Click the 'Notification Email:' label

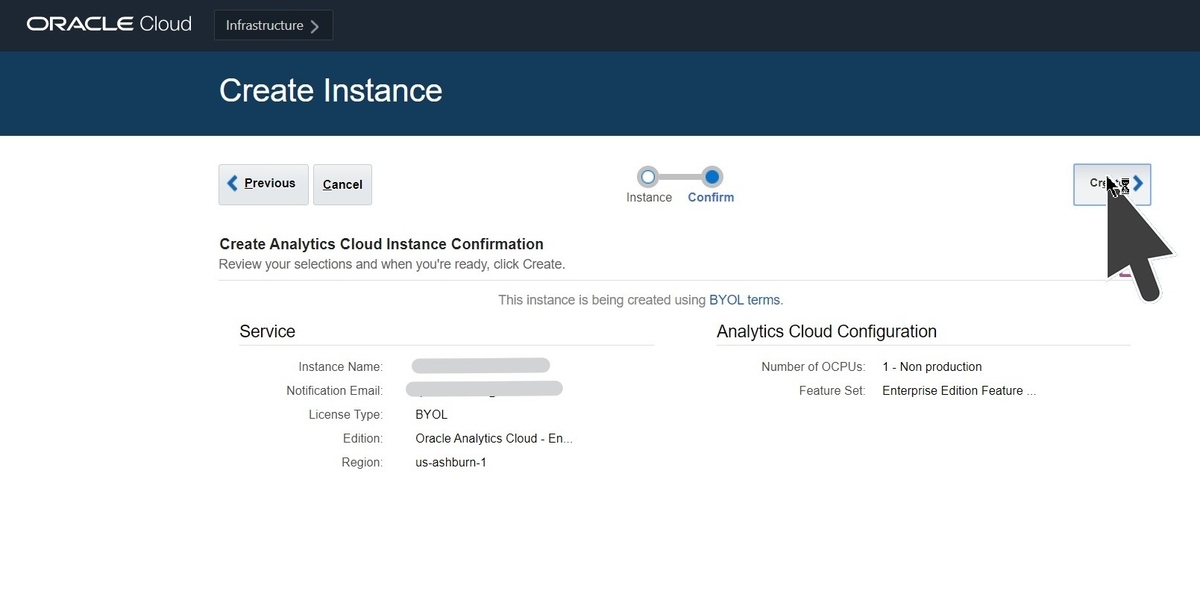click(334, 391)
